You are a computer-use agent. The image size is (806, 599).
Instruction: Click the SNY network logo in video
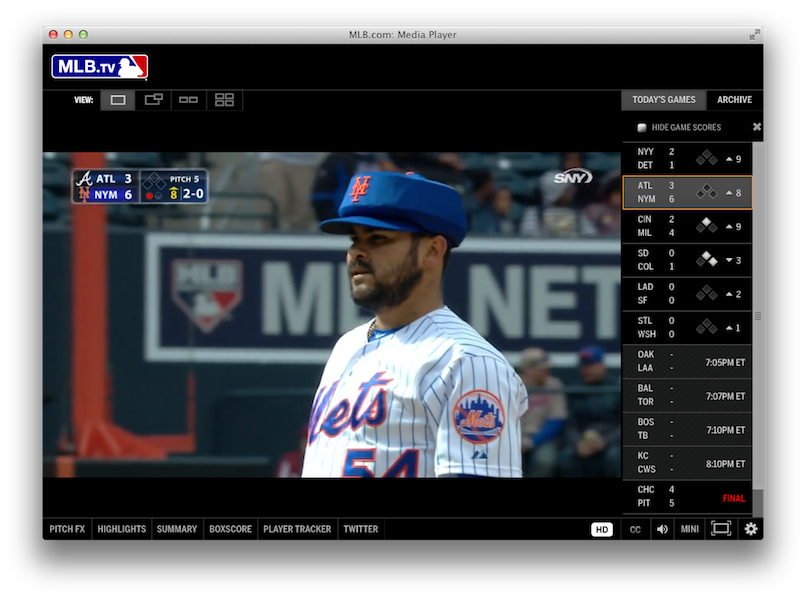[573, 177]
